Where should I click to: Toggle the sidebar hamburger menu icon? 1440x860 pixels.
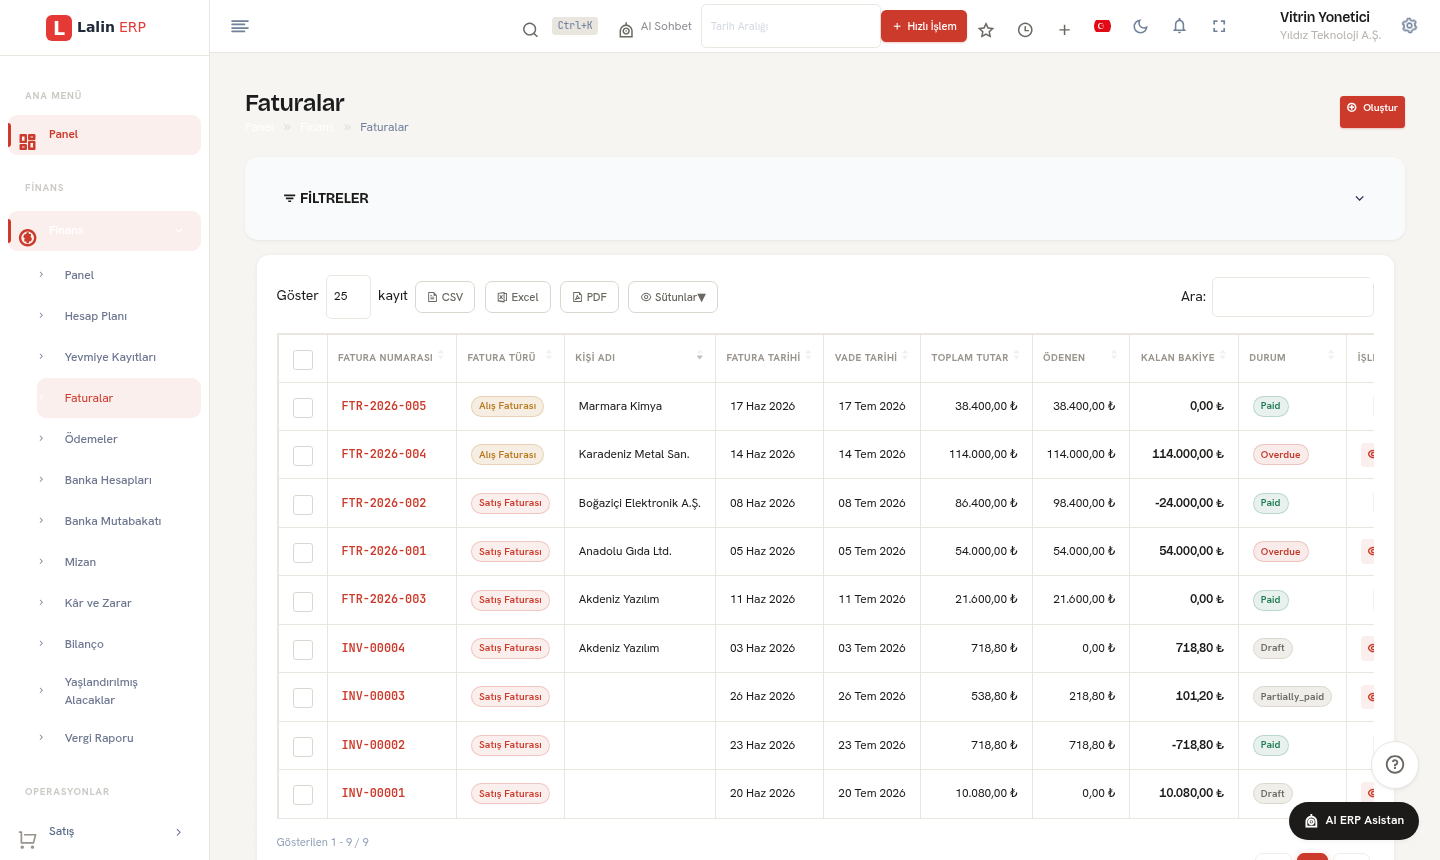(239, 26)
